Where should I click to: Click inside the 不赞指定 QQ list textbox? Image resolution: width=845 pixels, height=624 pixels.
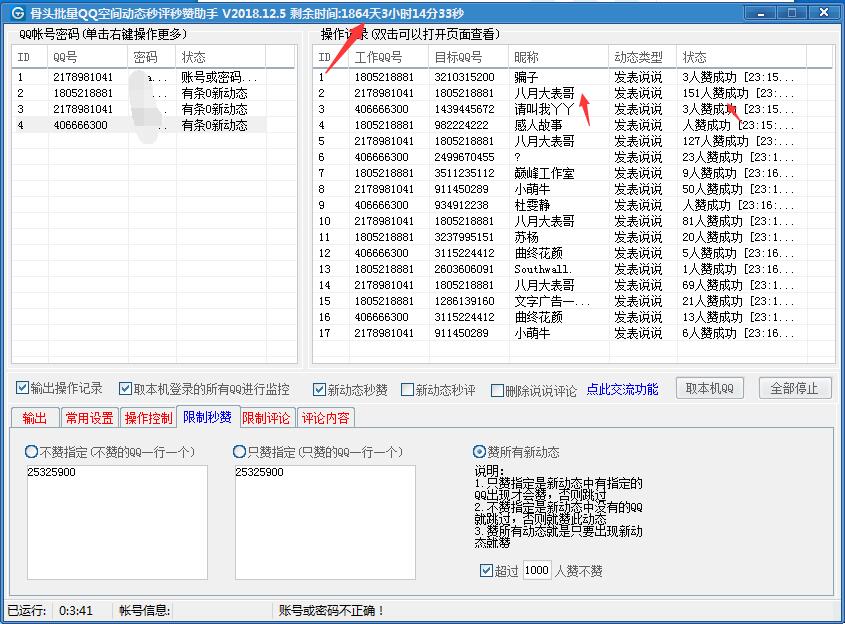click(x=117, y=522)
